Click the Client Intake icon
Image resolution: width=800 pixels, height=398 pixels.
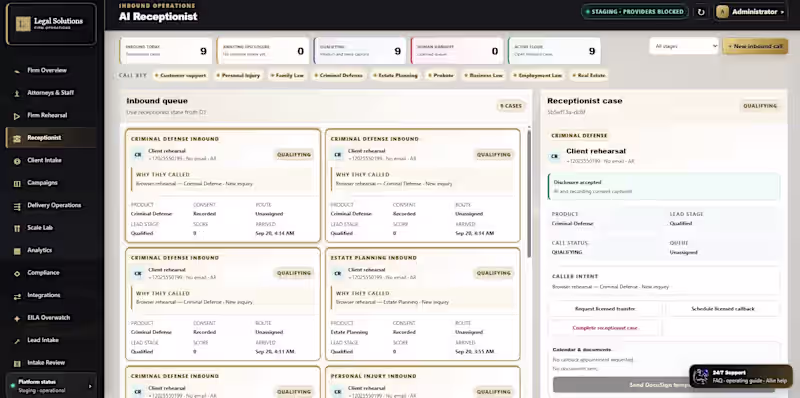pos(17,161)
